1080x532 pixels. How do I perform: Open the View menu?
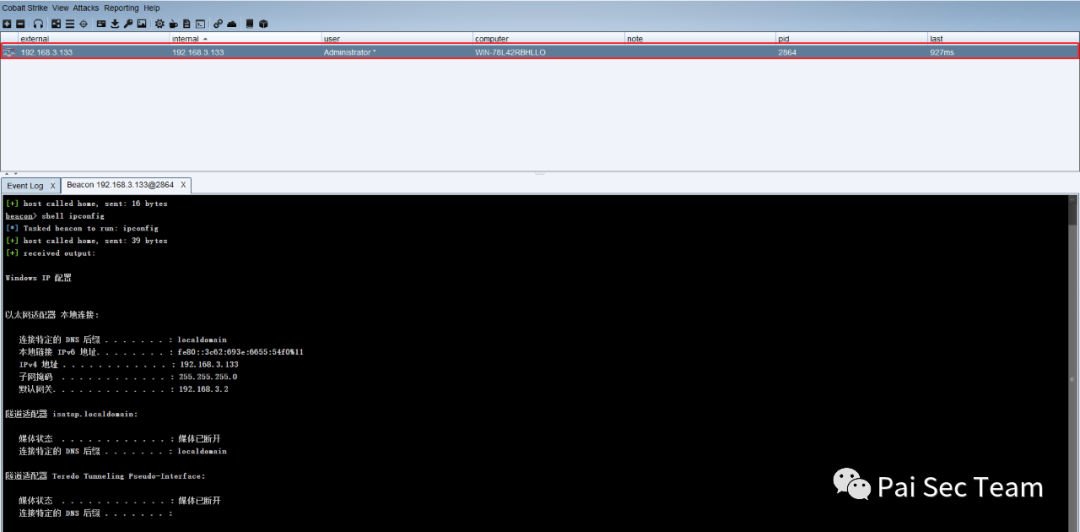61,8
